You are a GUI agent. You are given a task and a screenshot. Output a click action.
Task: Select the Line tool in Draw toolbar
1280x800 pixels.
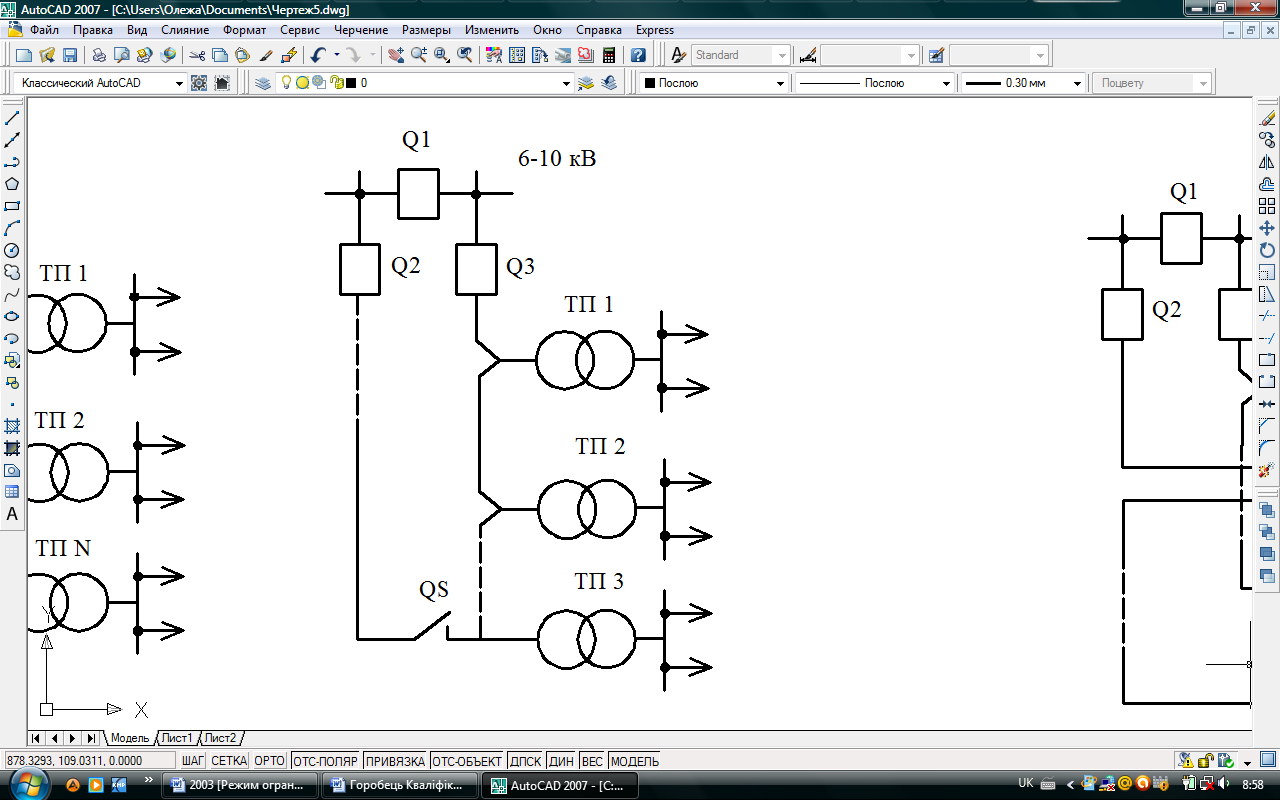pos(12,118)
